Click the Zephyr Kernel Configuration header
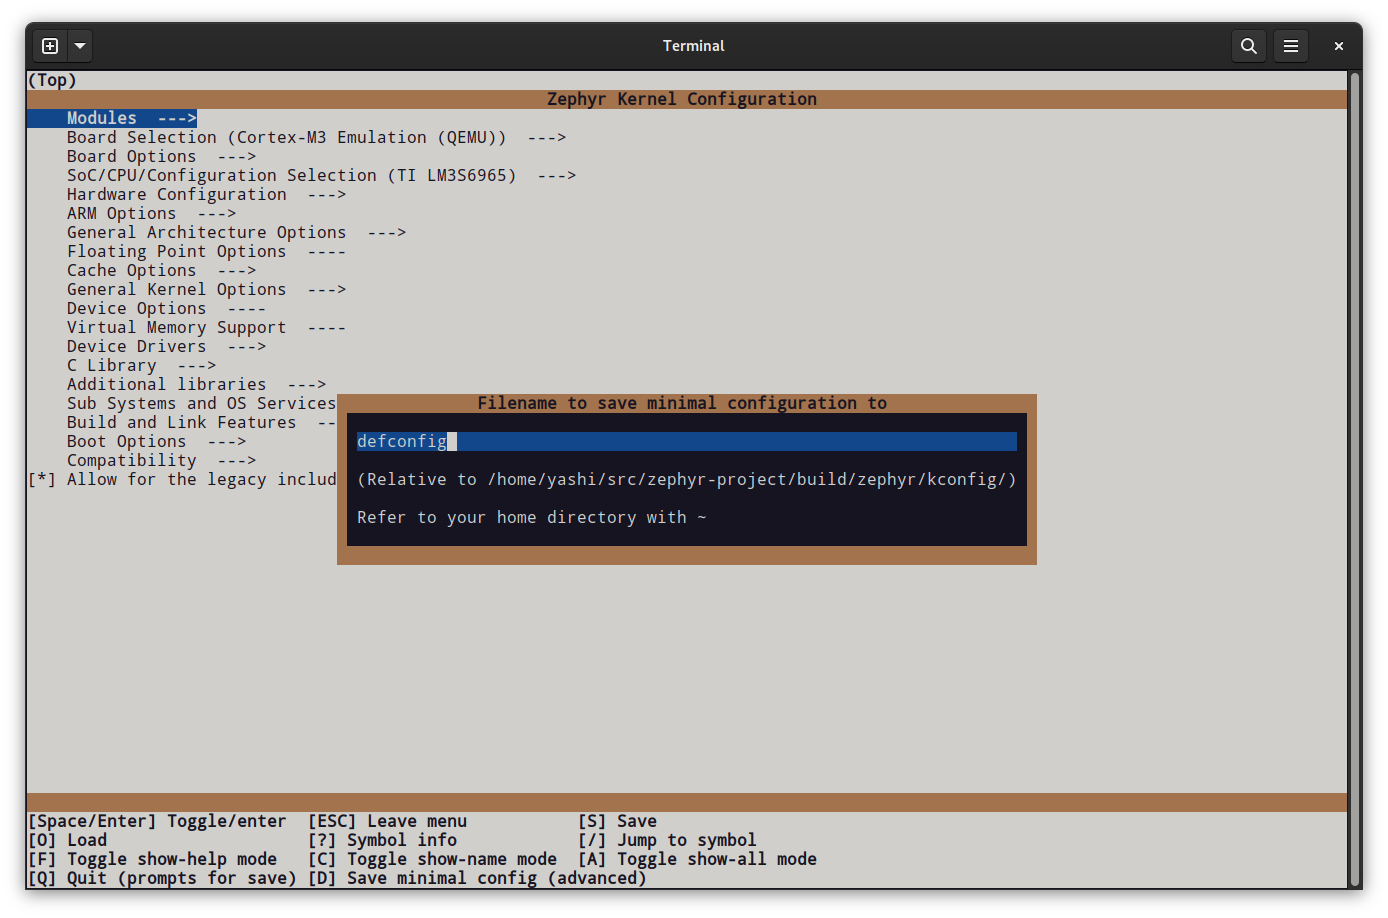1388x918 pixels. (x=682, y=99)
